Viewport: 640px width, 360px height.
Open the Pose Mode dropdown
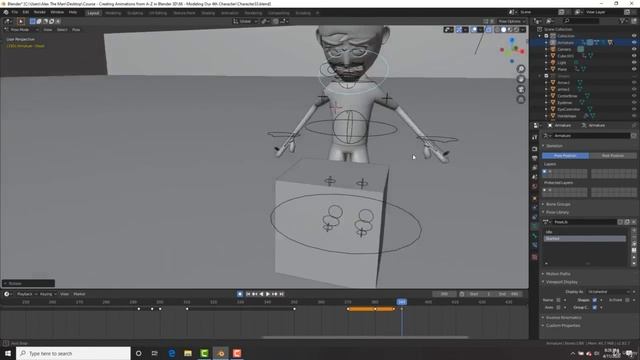click(20, 30)
